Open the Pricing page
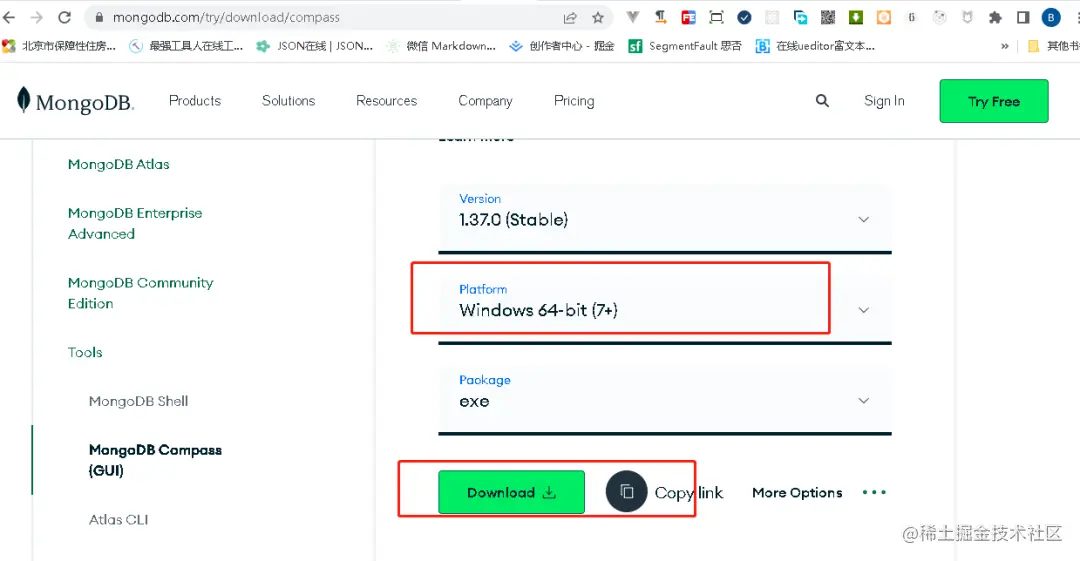The width and height of the screenshot is (1080, 561). [574, 101]
